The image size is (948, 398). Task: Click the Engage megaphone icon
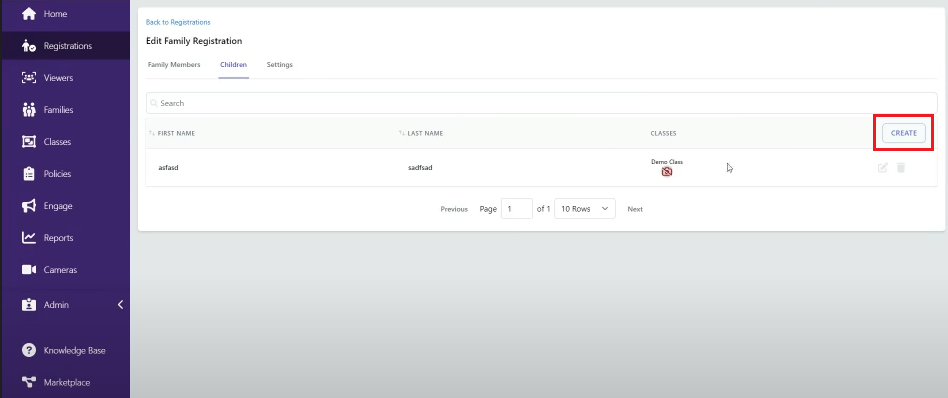pos(29,206)
